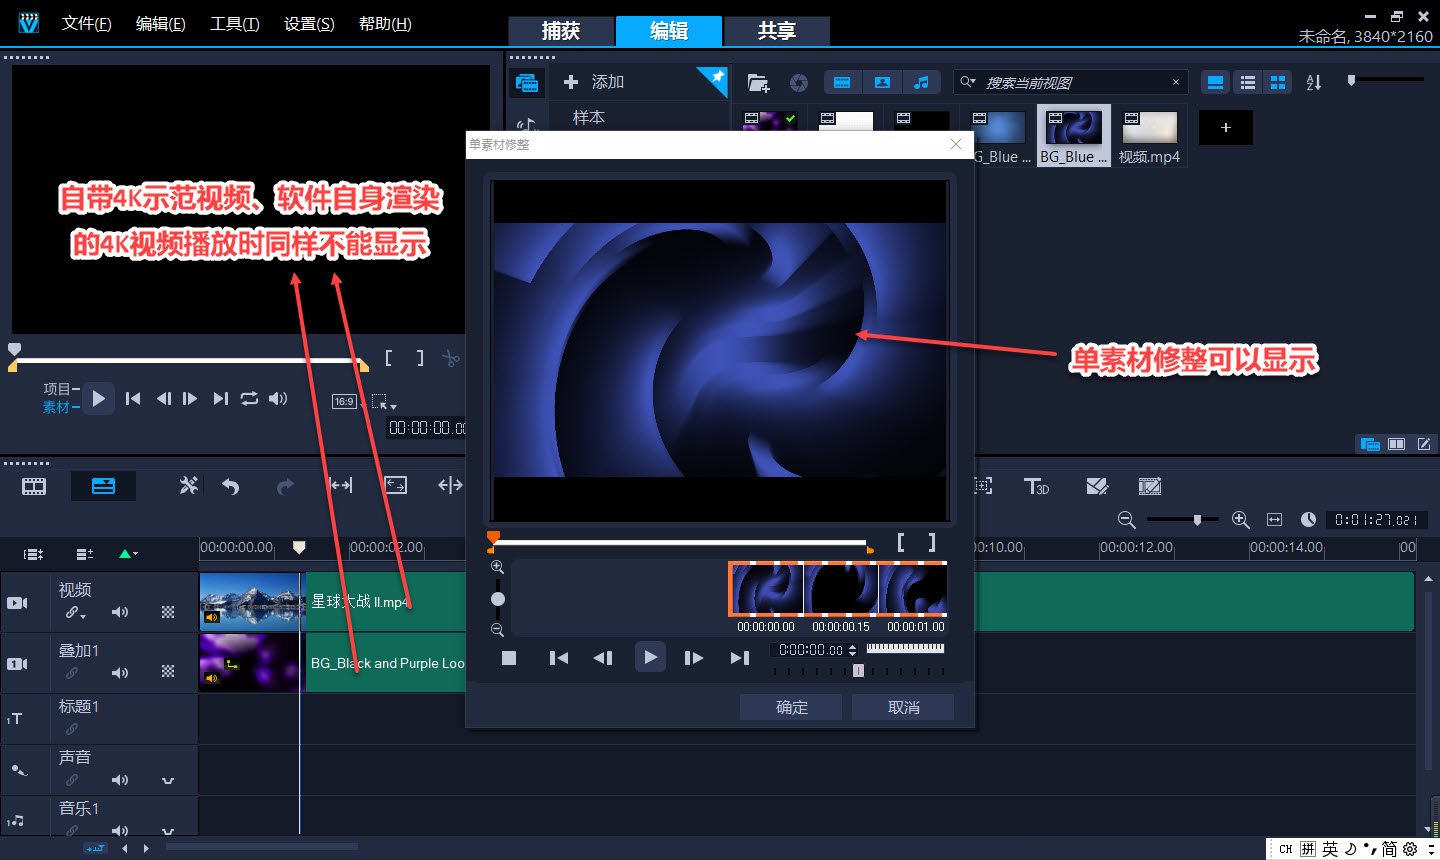Image resolution: width=1440 pixels, height=860 pixels.
Task: Open the 文件(F) menu
Action: 86,24
